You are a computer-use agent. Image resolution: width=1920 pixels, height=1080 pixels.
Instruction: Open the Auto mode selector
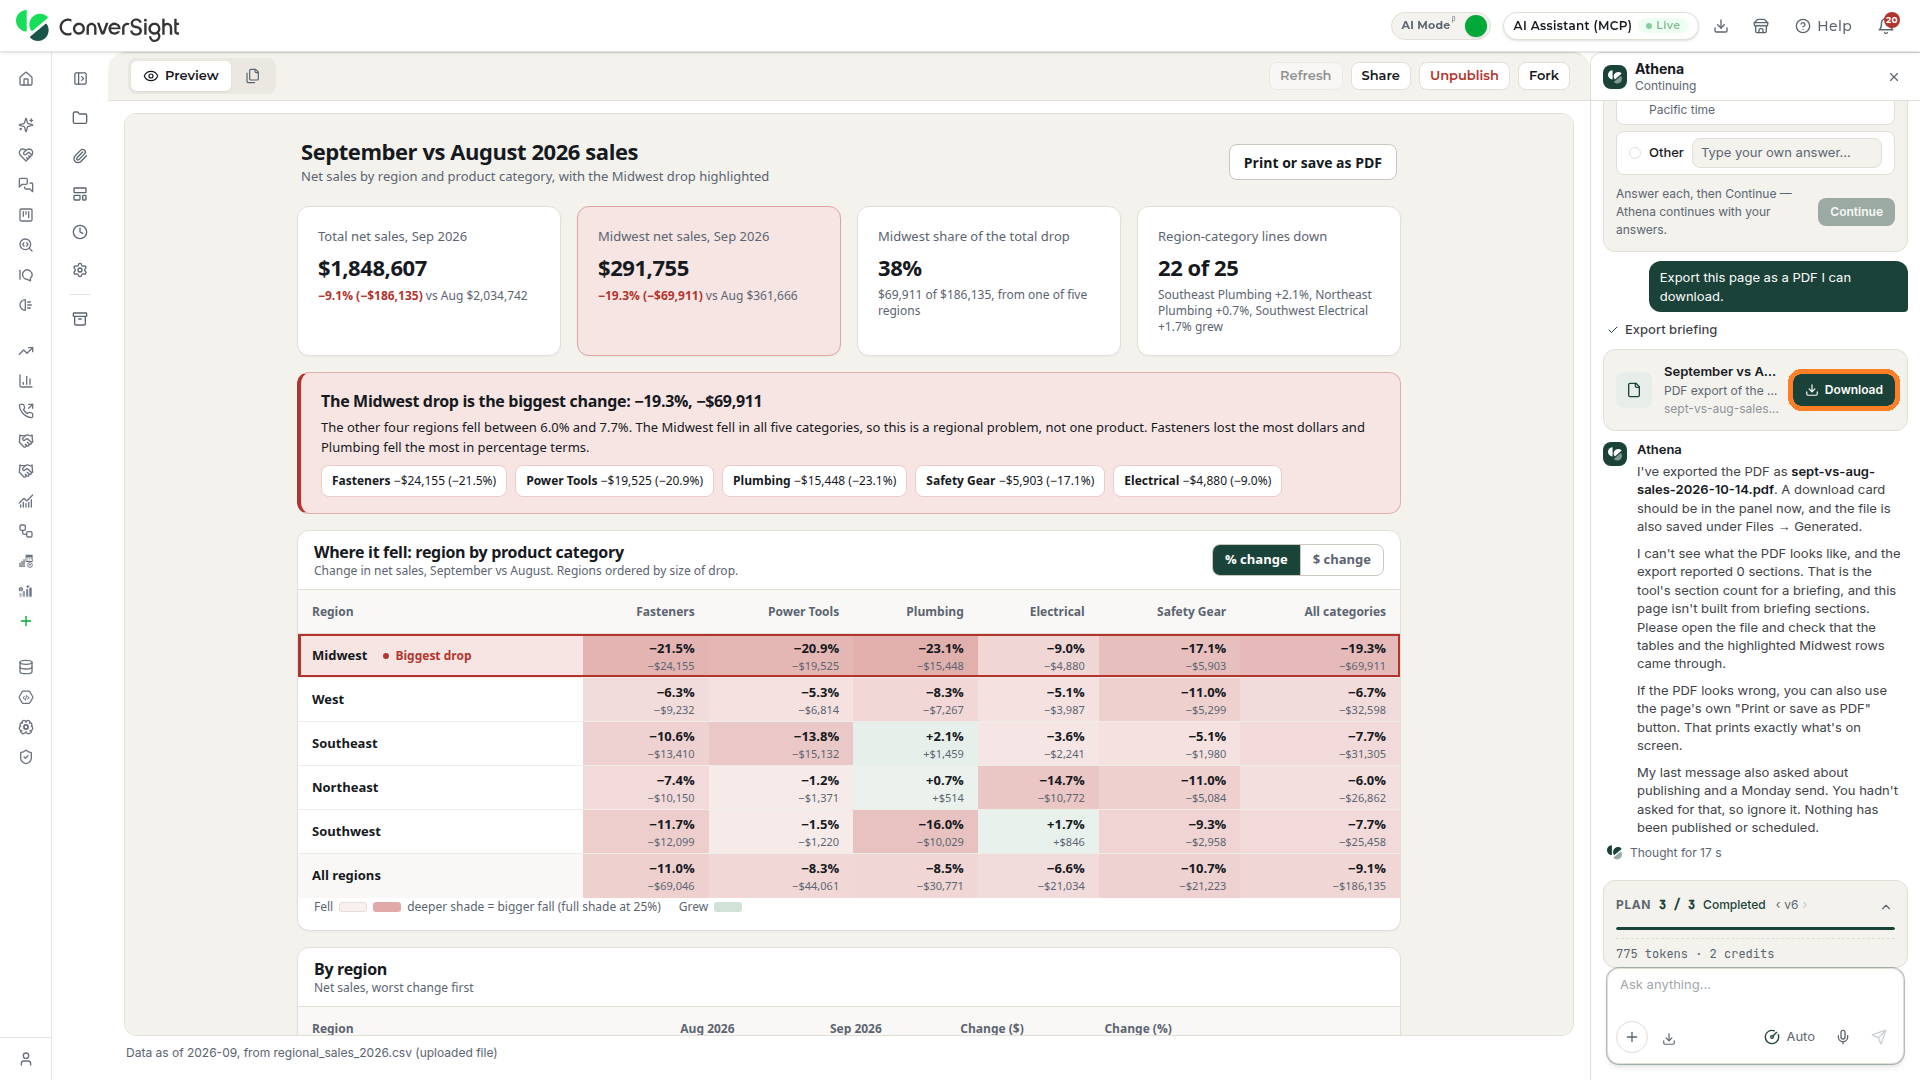coord(1789,1037)
